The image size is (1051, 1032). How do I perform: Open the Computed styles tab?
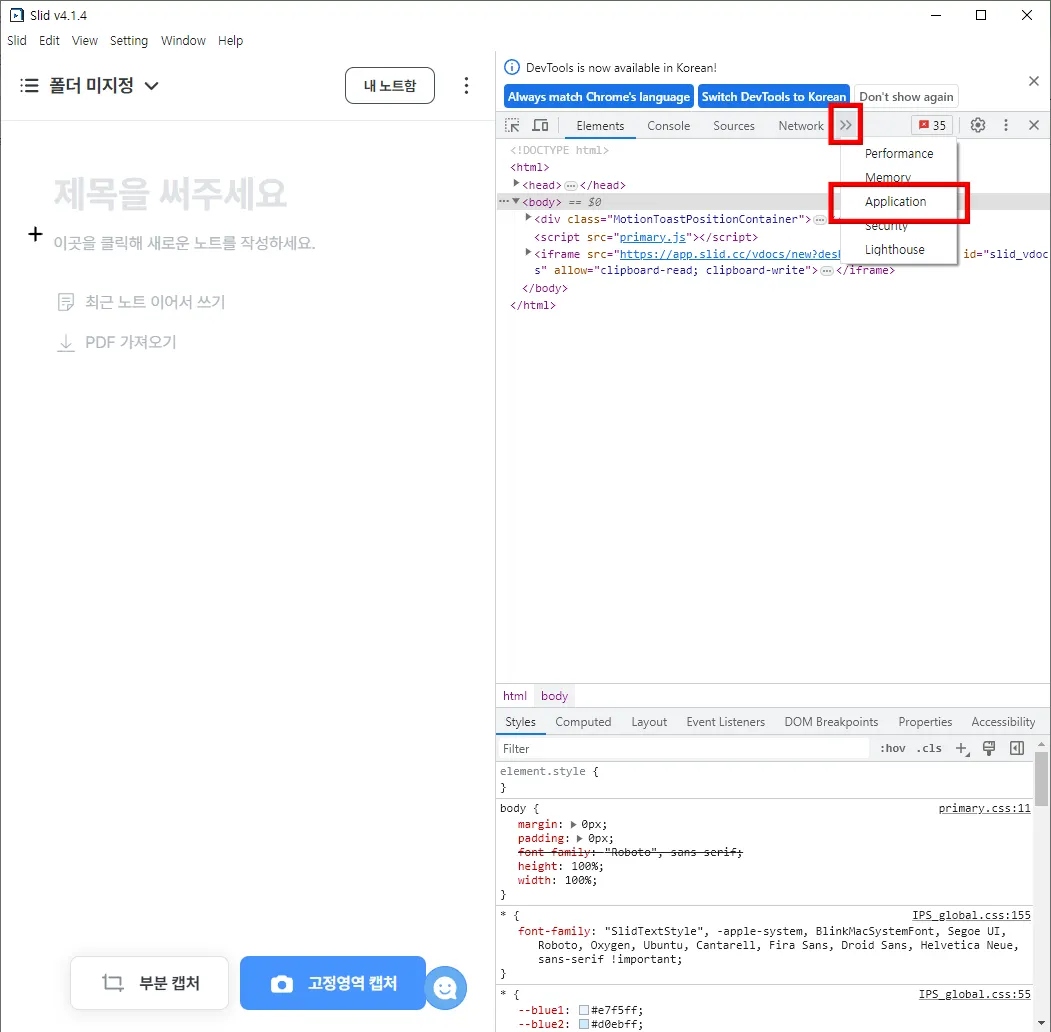click(x=583, y=722)
